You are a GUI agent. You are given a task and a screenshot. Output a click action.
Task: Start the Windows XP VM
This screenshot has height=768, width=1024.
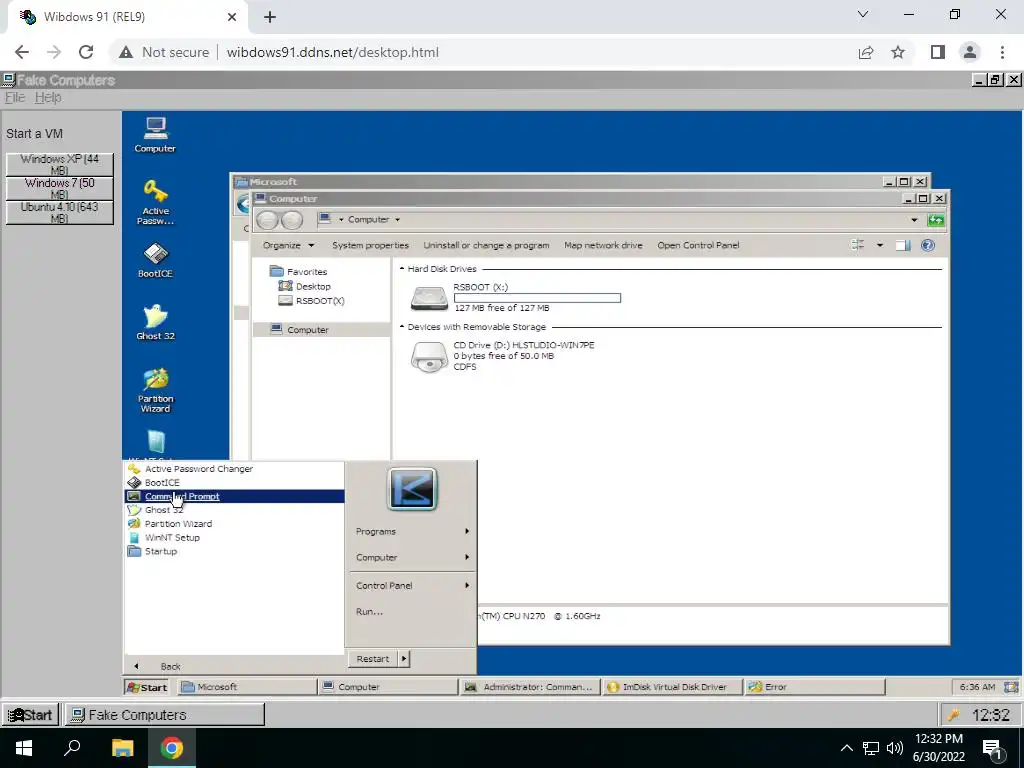click(x=59, y=164)
